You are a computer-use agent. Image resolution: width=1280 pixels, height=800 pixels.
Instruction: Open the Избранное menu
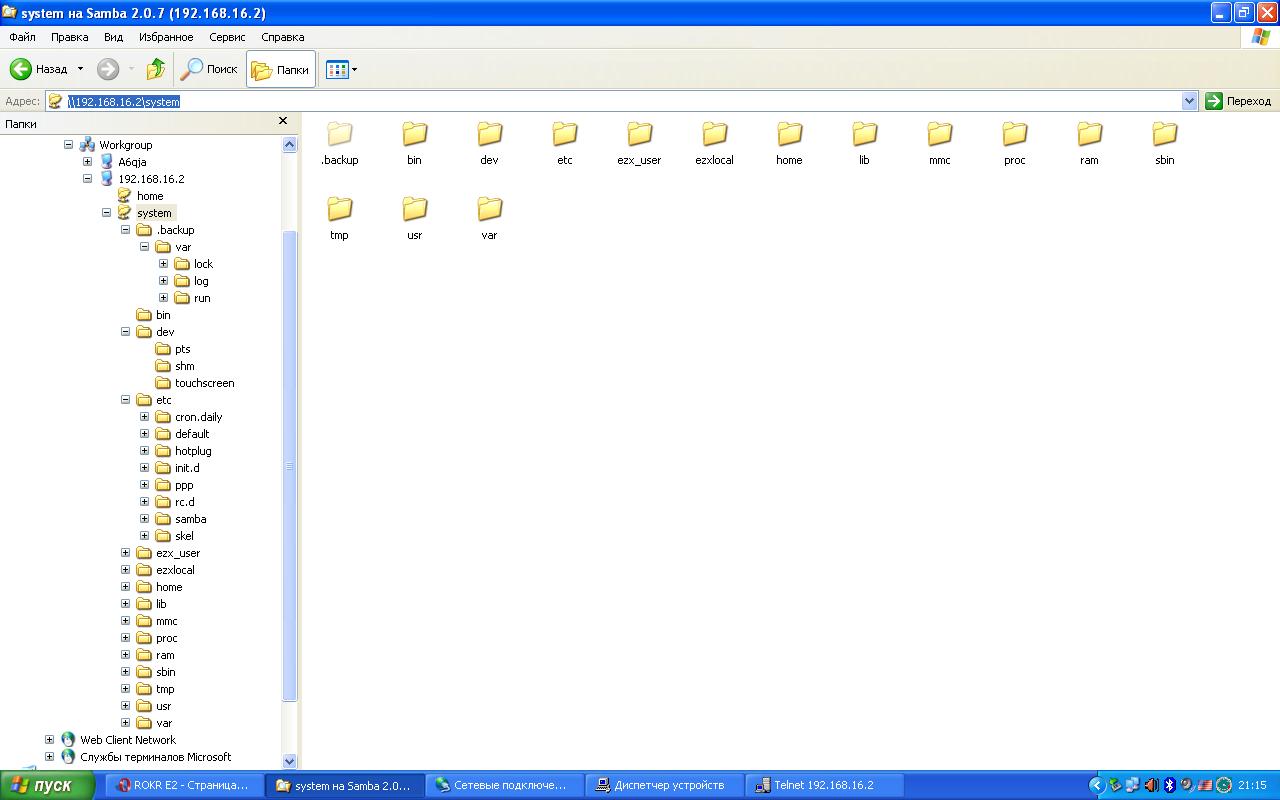167,37
